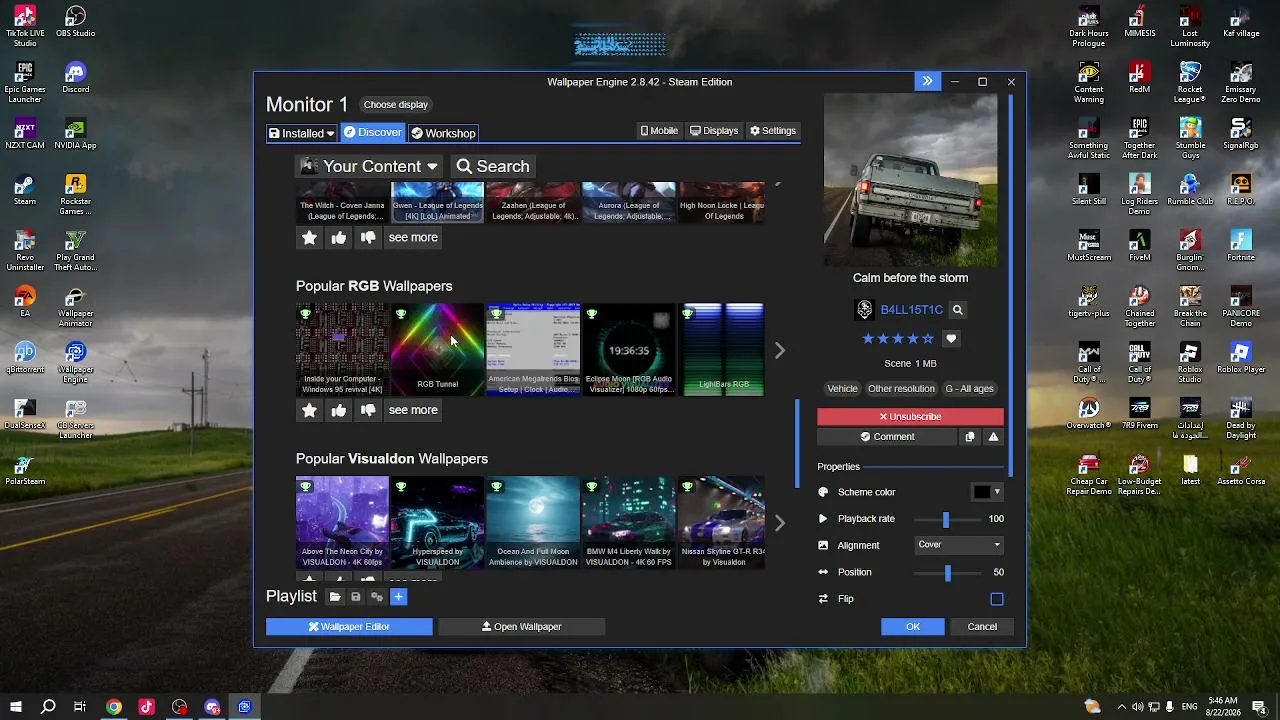
Task: Open the Scheme color swatch picker
Action: tap(986, 492)
